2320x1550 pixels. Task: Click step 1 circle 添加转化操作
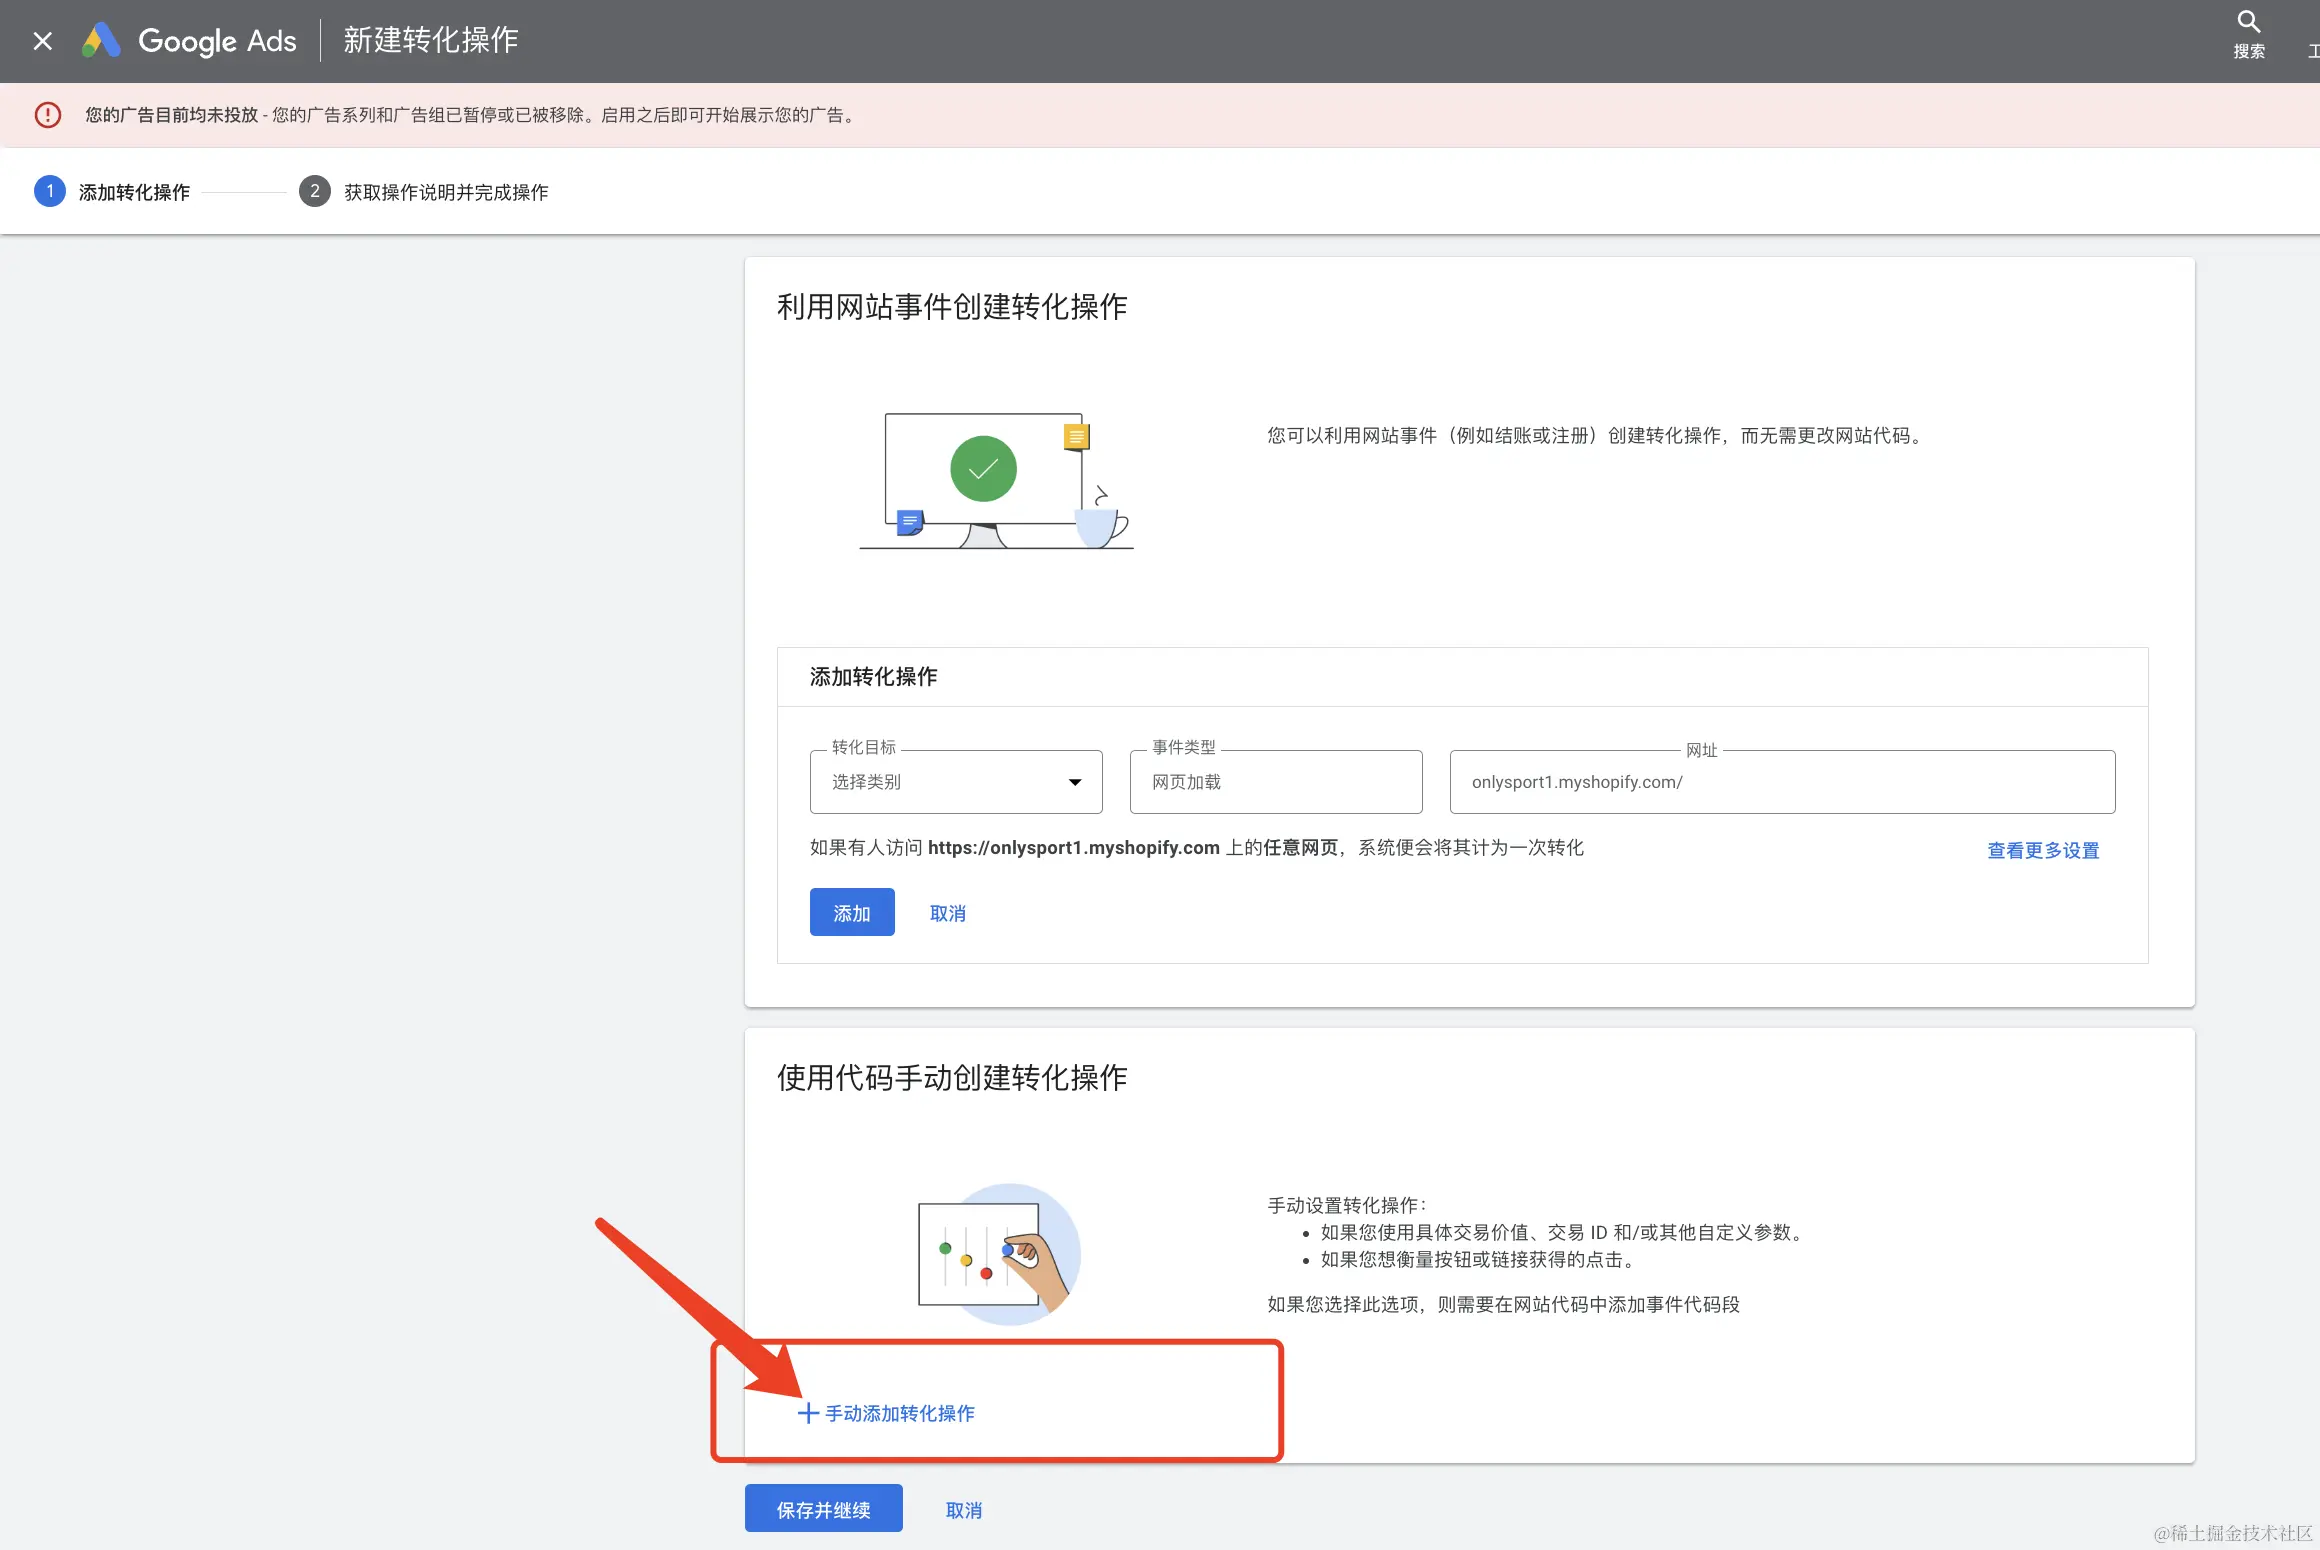(50, 191)
